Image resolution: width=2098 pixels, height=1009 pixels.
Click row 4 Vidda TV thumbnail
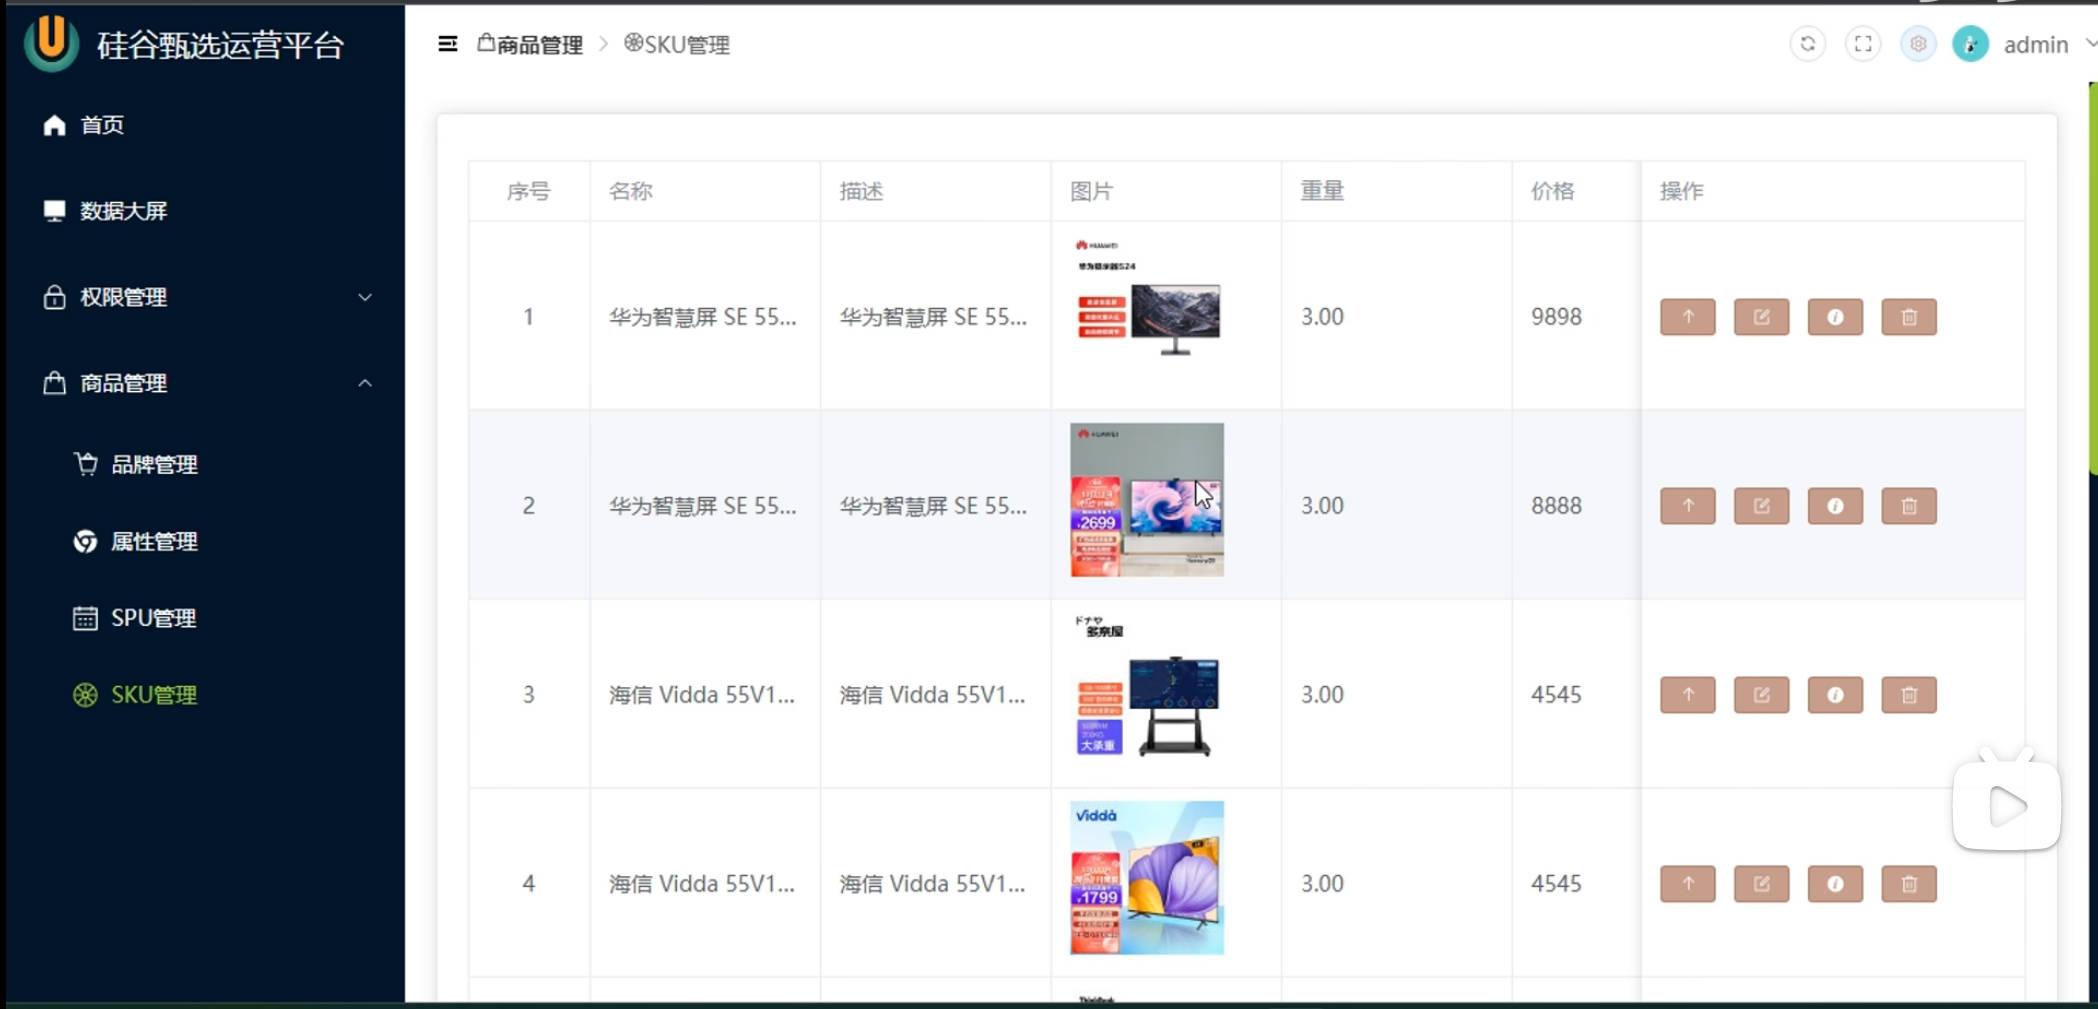tap(1147, 878)
